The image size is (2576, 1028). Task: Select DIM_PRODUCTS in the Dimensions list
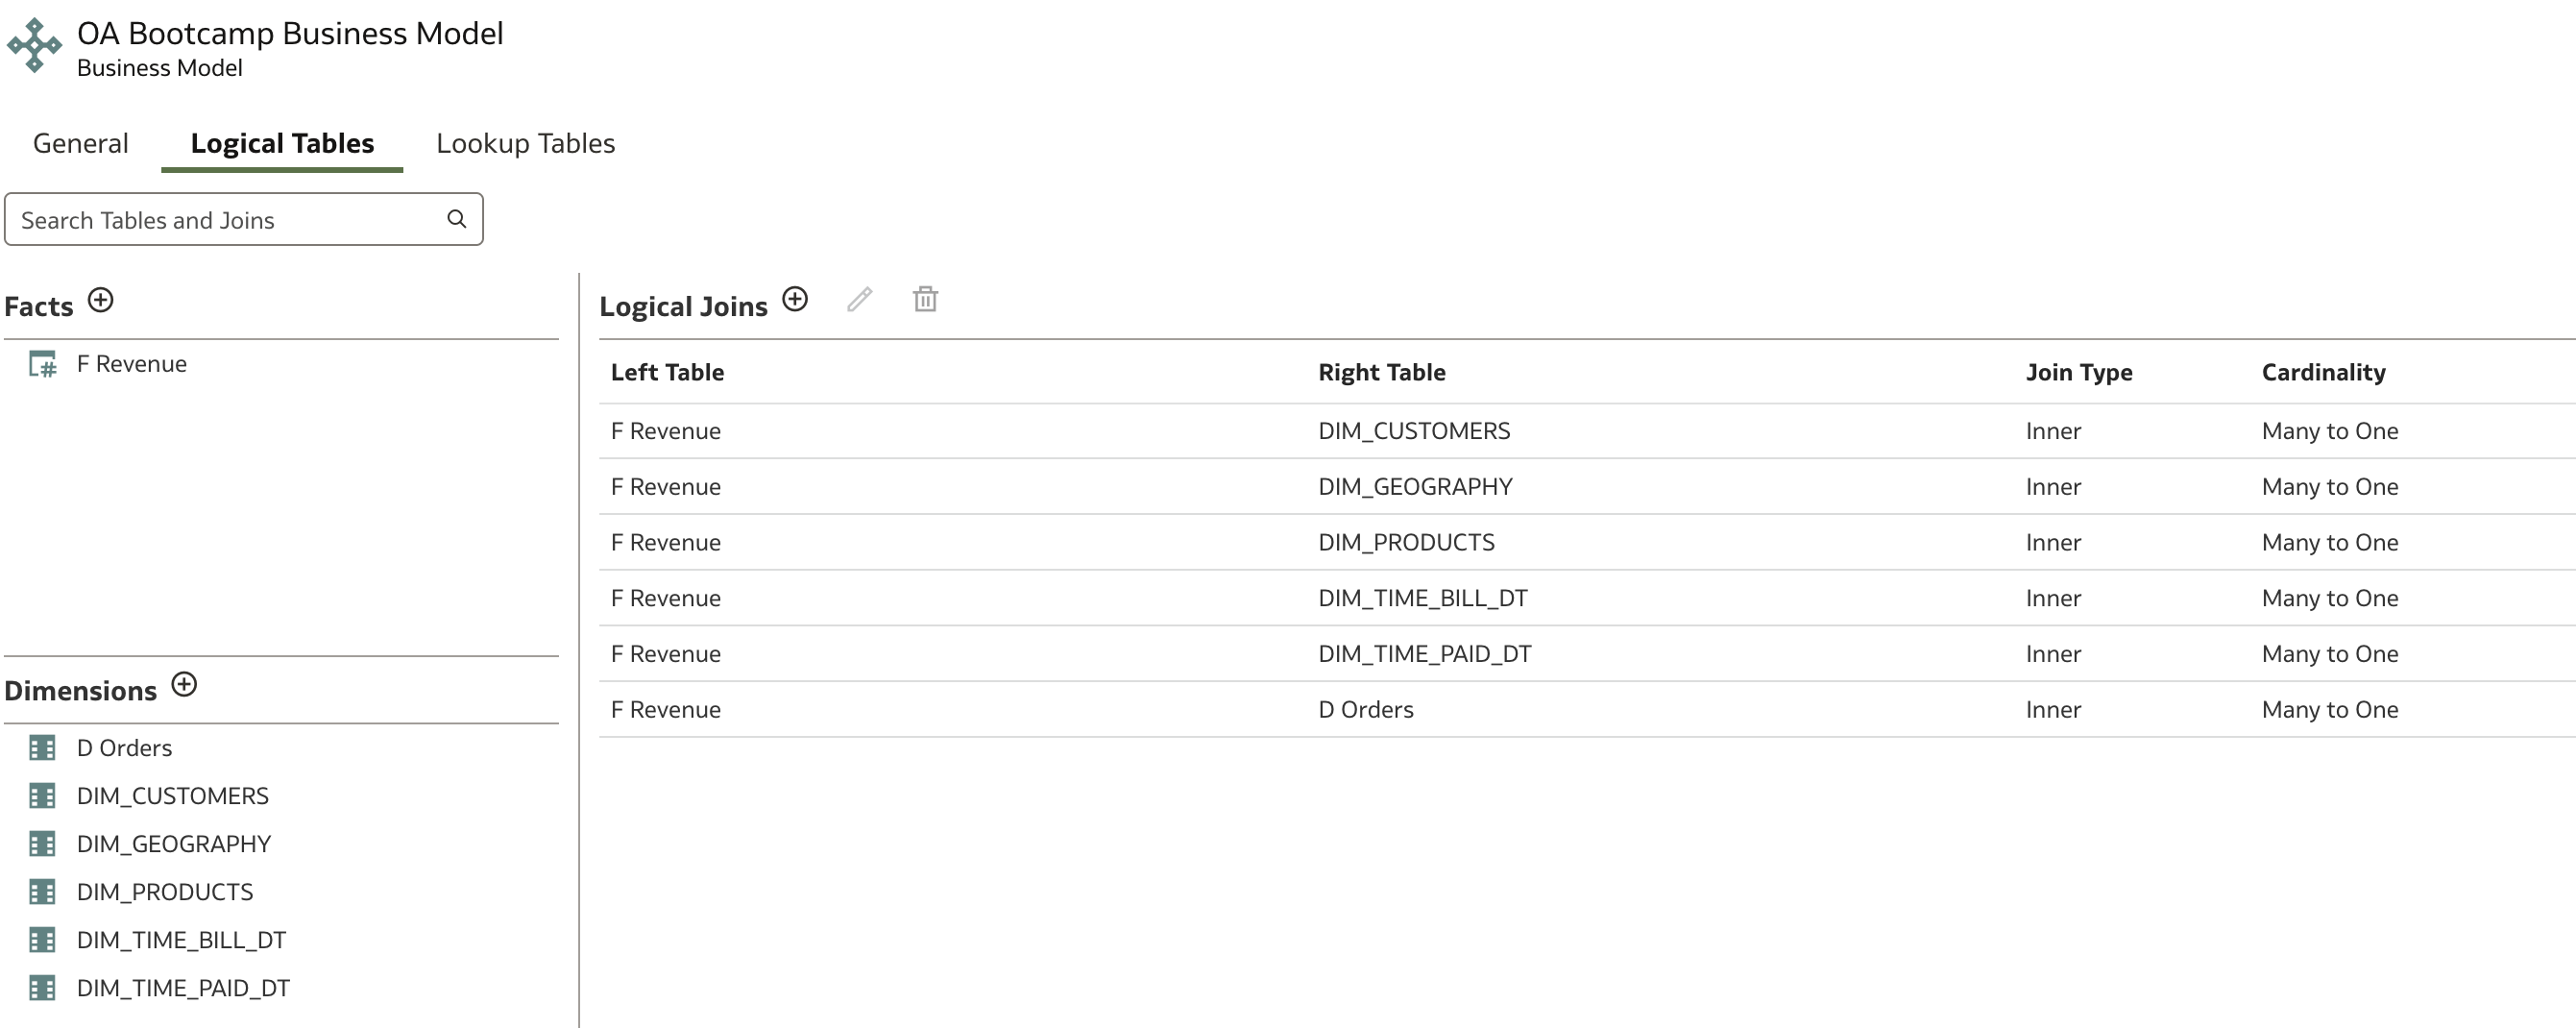click(x=165, y=892)
